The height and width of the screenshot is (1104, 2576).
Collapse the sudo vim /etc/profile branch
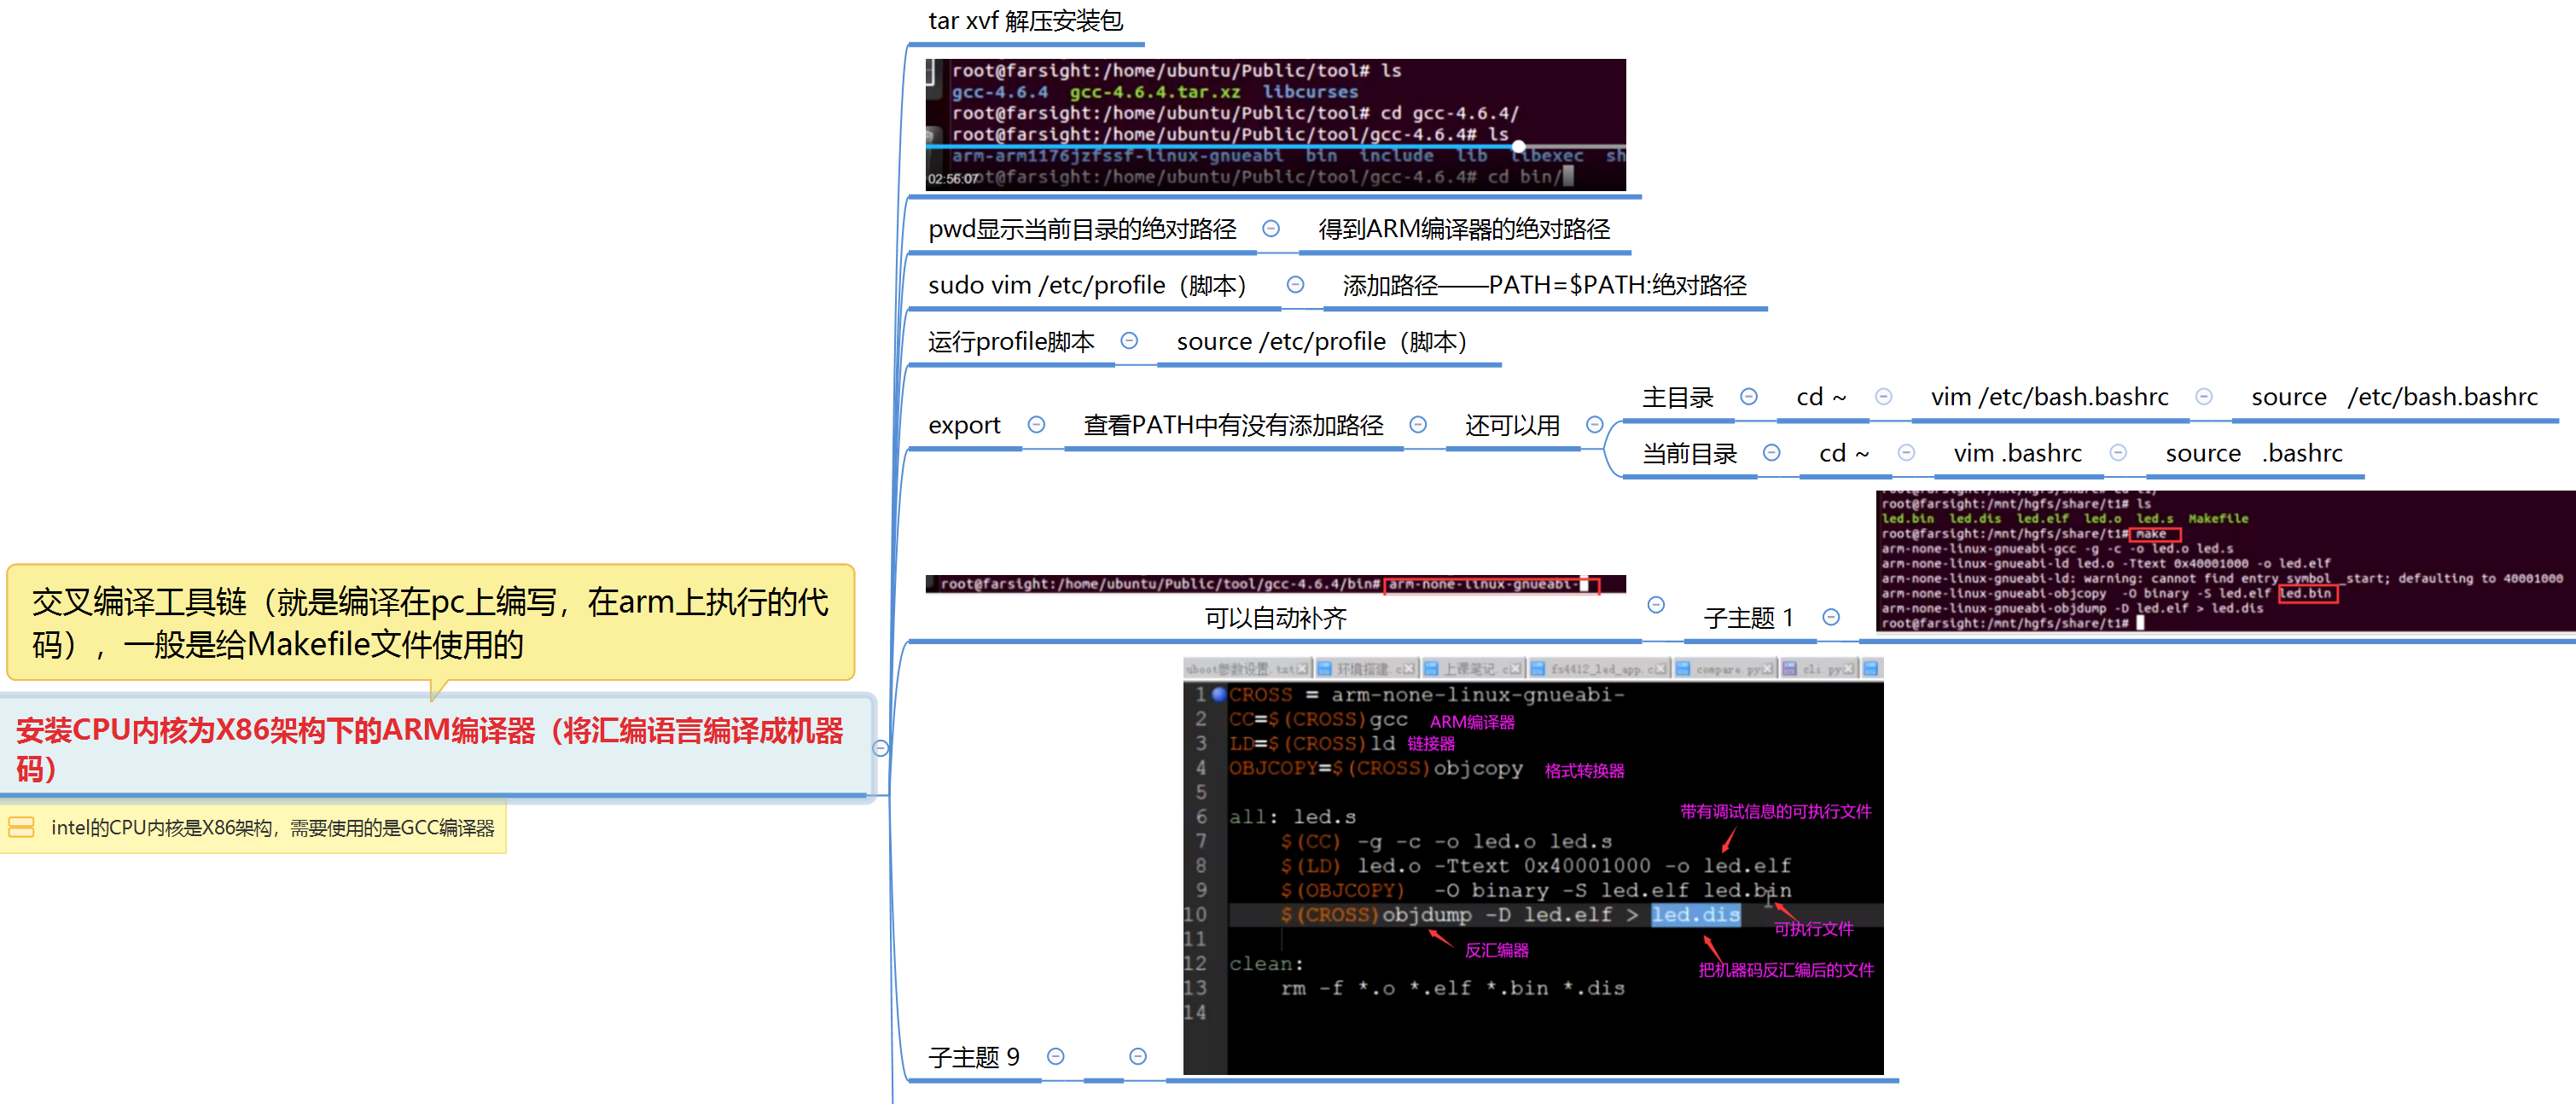pos(1294,285)
